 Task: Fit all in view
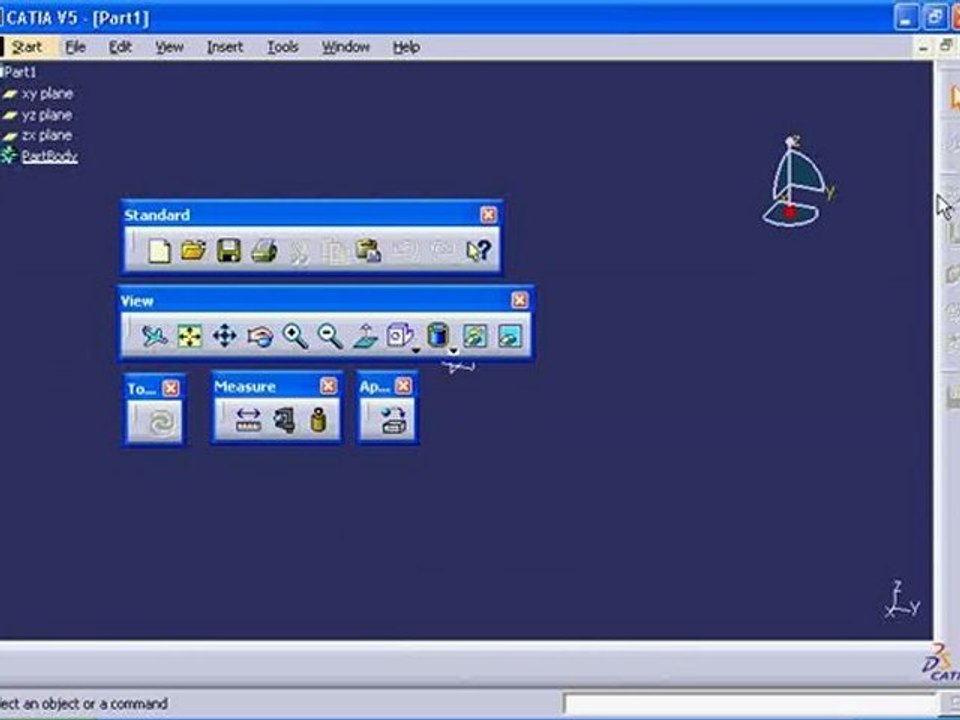[x=189, y=337]
